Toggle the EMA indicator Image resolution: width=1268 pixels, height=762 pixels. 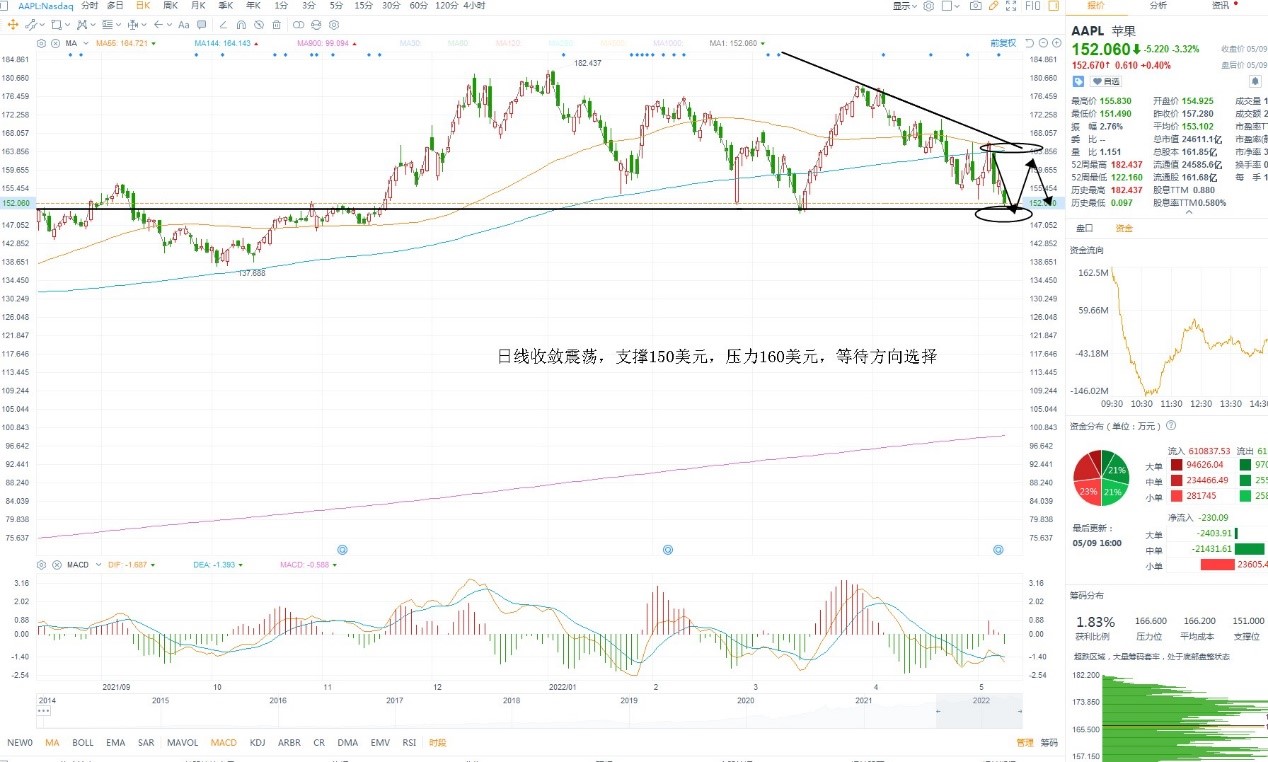(x=115, y=743)
